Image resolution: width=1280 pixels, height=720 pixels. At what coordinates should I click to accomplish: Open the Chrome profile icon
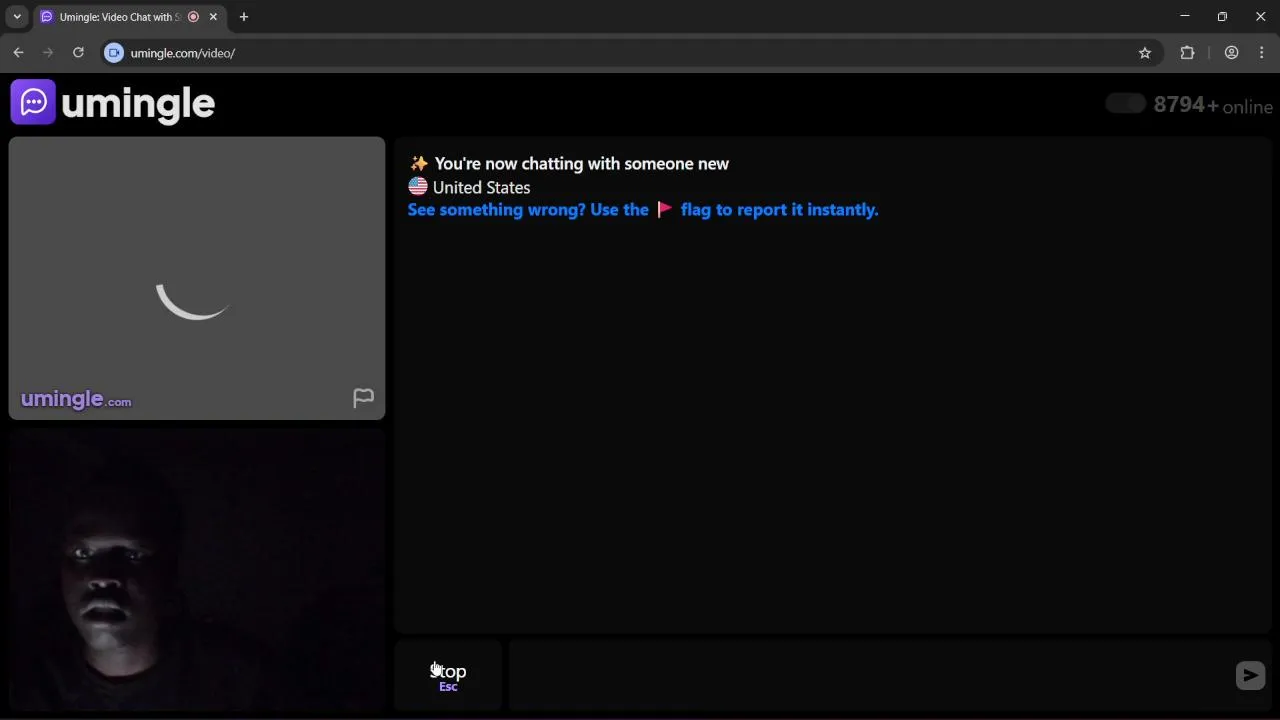coord(1231,53)
